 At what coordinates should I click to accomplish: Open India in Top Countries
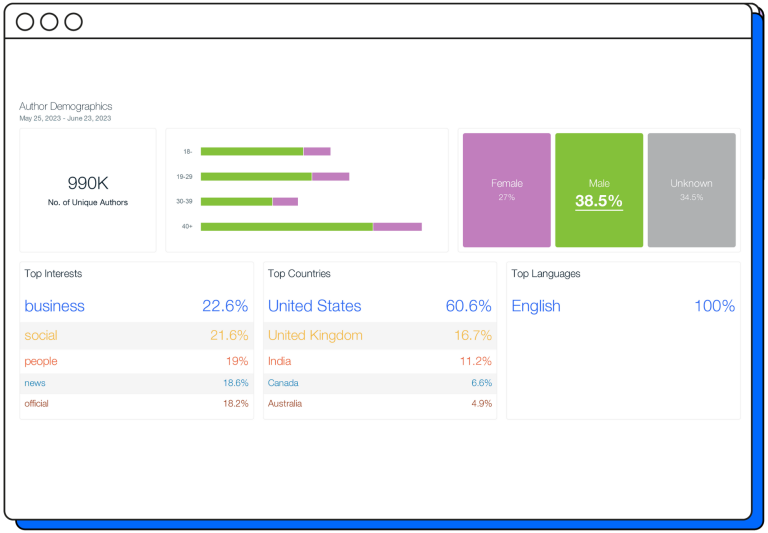[280, 361]
